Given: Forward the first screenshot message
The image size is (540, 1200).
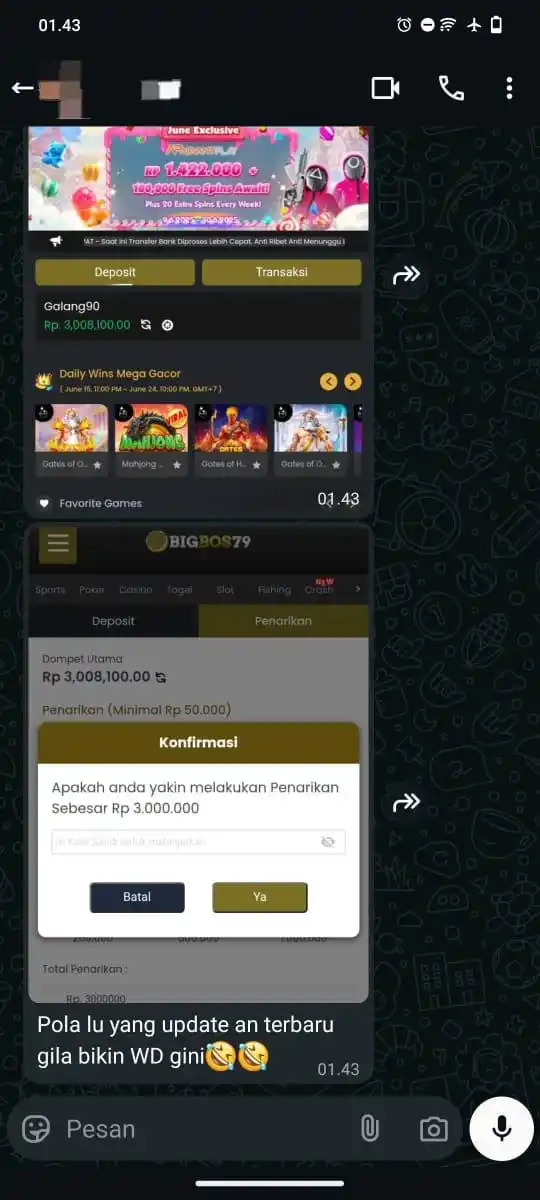Looking at the screenshot, I should 407,275.
